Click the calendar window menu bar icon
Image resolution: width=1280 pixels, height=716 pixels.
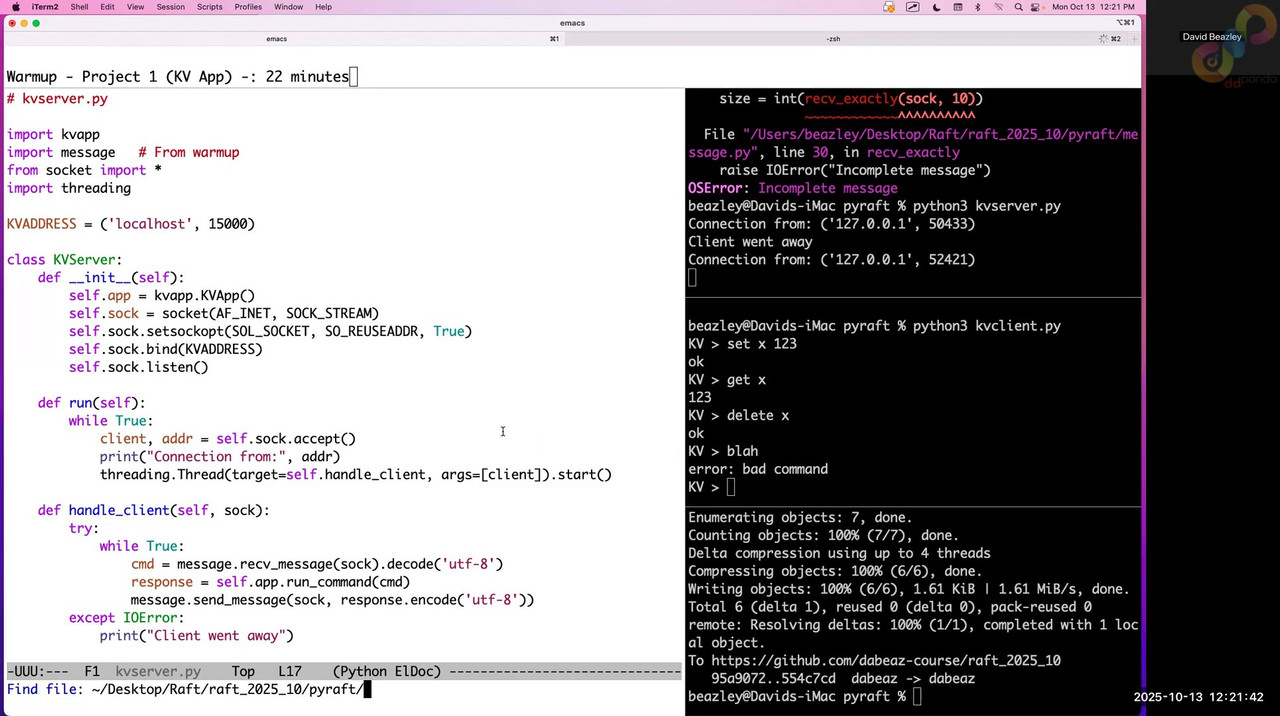[x=957, y=7]
